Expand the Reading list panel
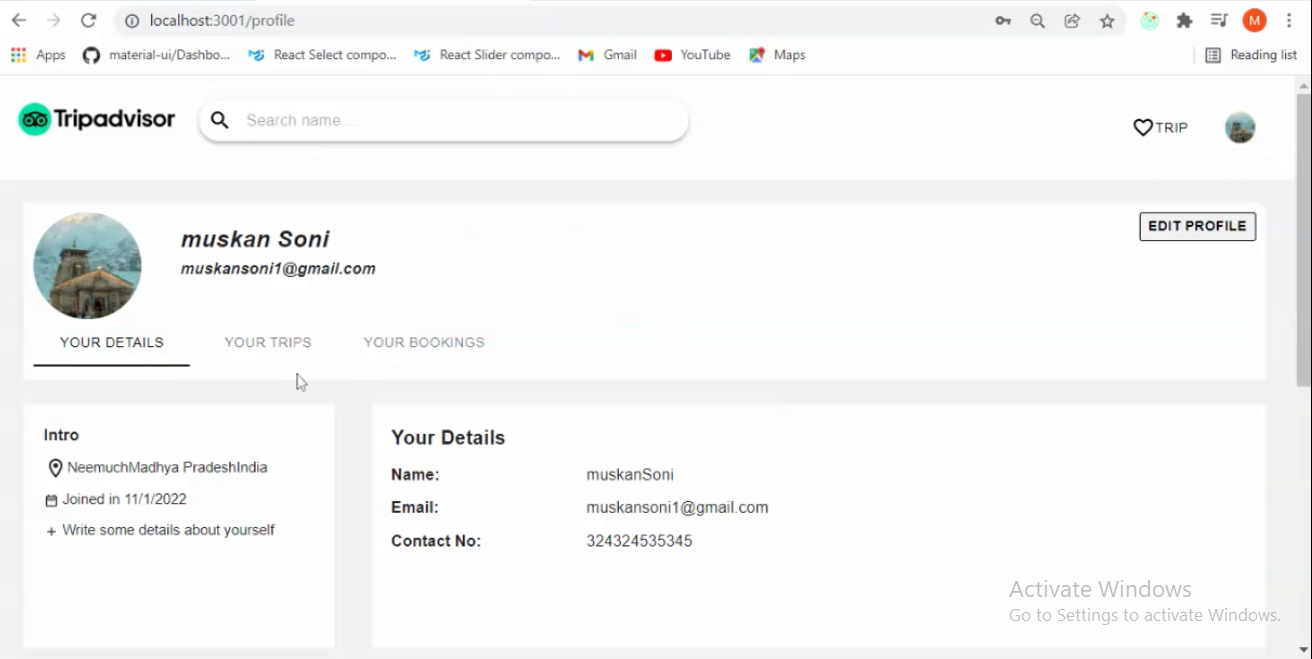This screenshot has width=1312, height=659. pyautogui.click(x=1251, y=55)
